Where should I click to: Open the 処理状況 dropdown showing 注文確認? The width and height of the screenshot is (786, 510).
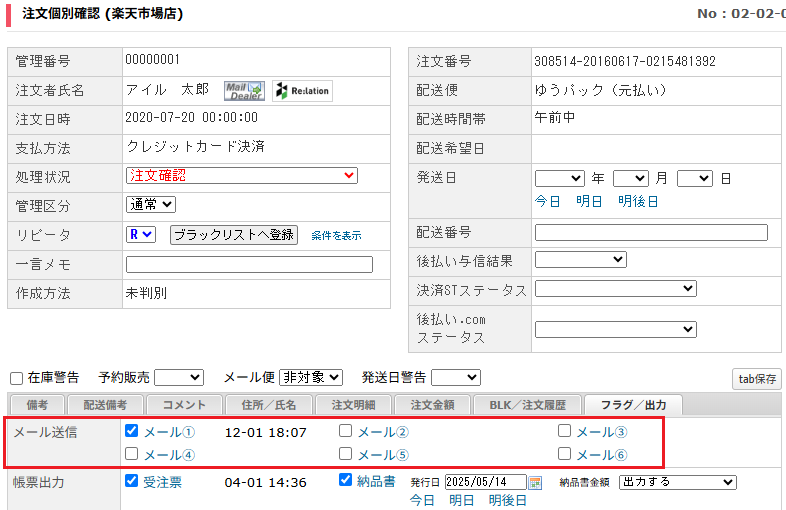pos(242,176)
